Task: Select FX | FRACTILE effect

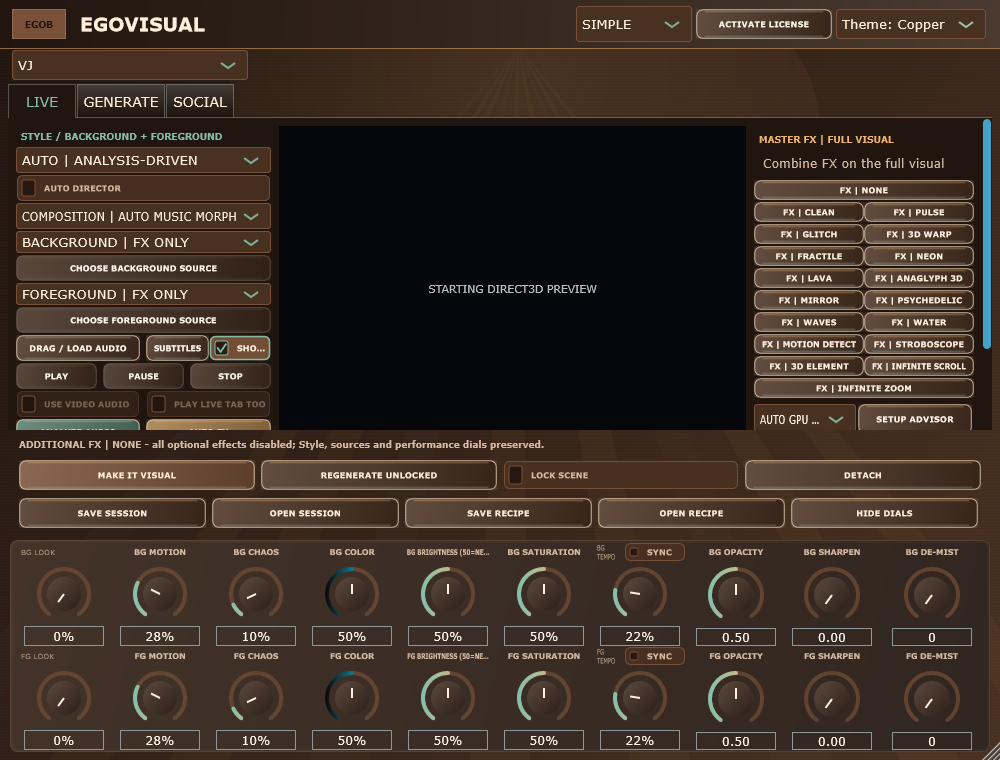Action: click(809, 256)
